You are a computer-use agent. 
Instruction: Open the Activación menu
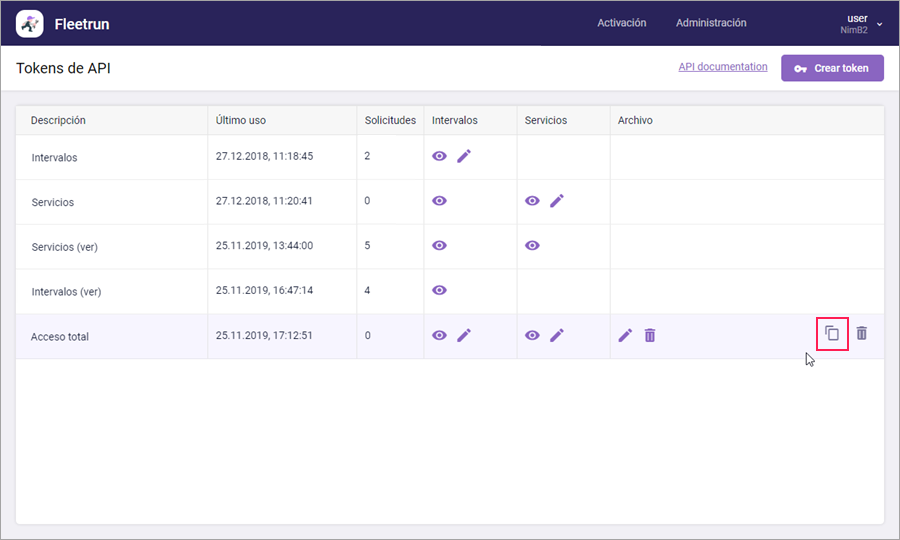pos(622,23)
